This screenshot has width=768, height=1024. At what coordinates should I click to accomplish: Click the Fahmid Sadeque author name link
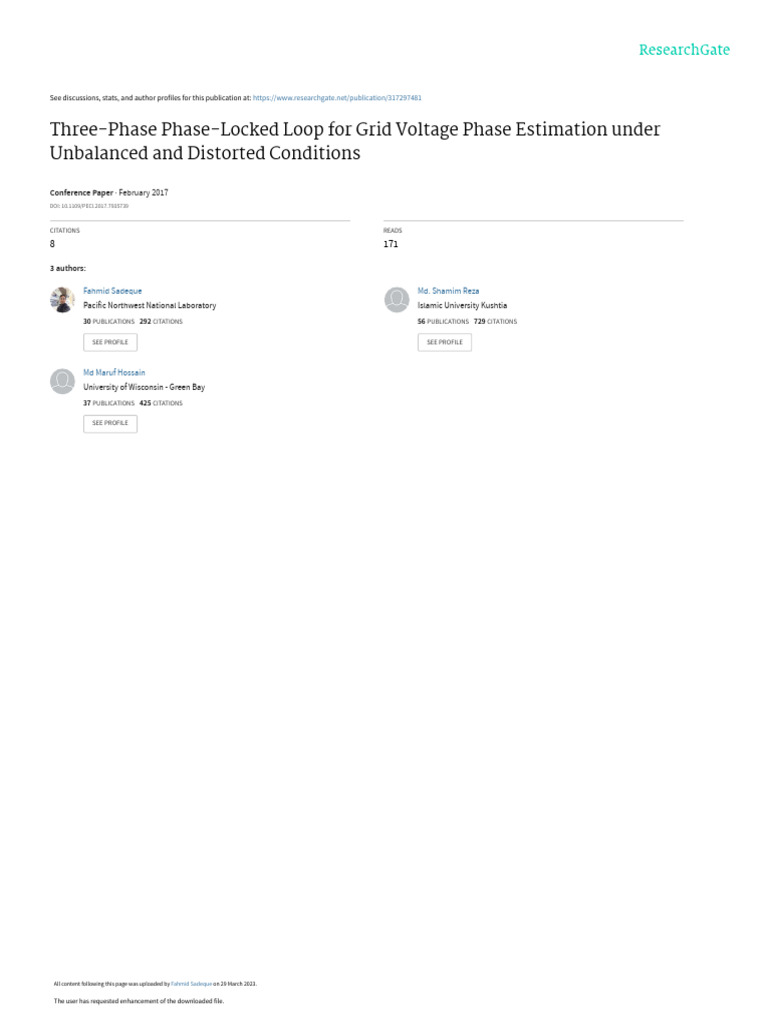point(112,291)
